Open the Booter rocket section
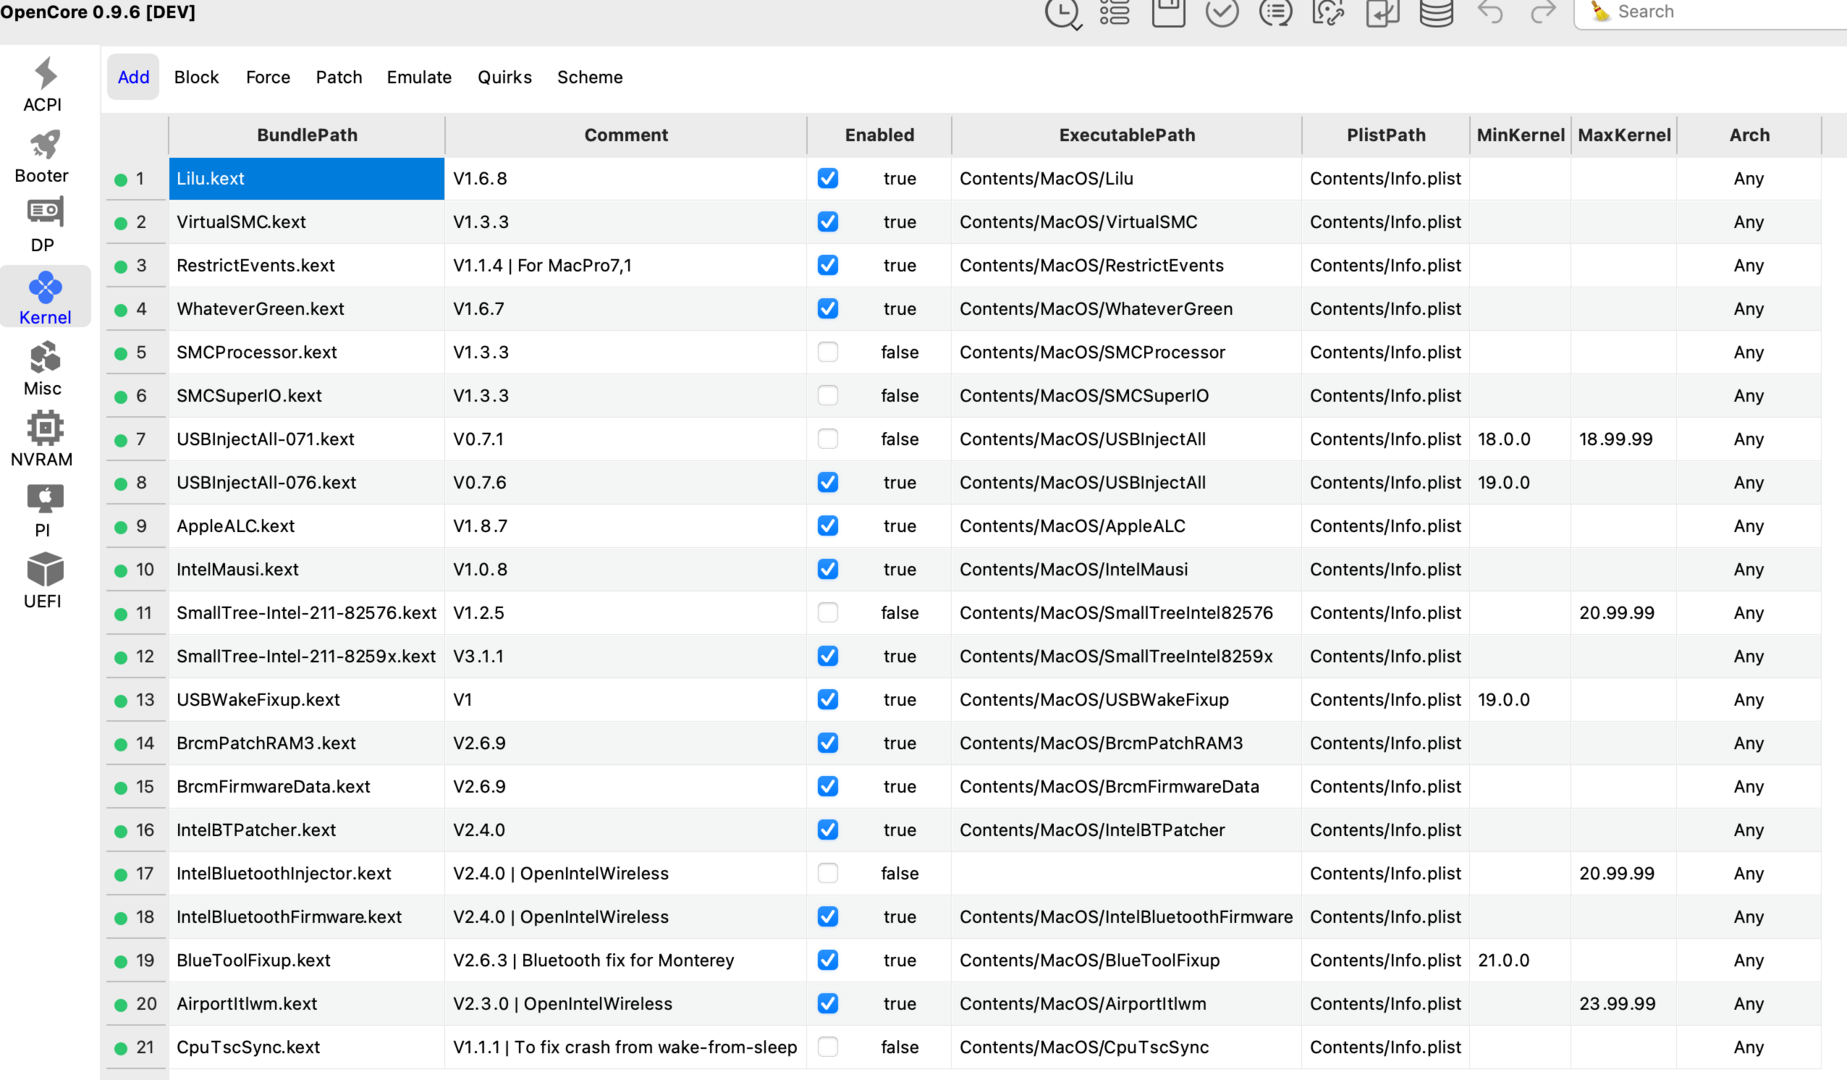This screenshot has width=1847, height=1080. coord(42,156)
